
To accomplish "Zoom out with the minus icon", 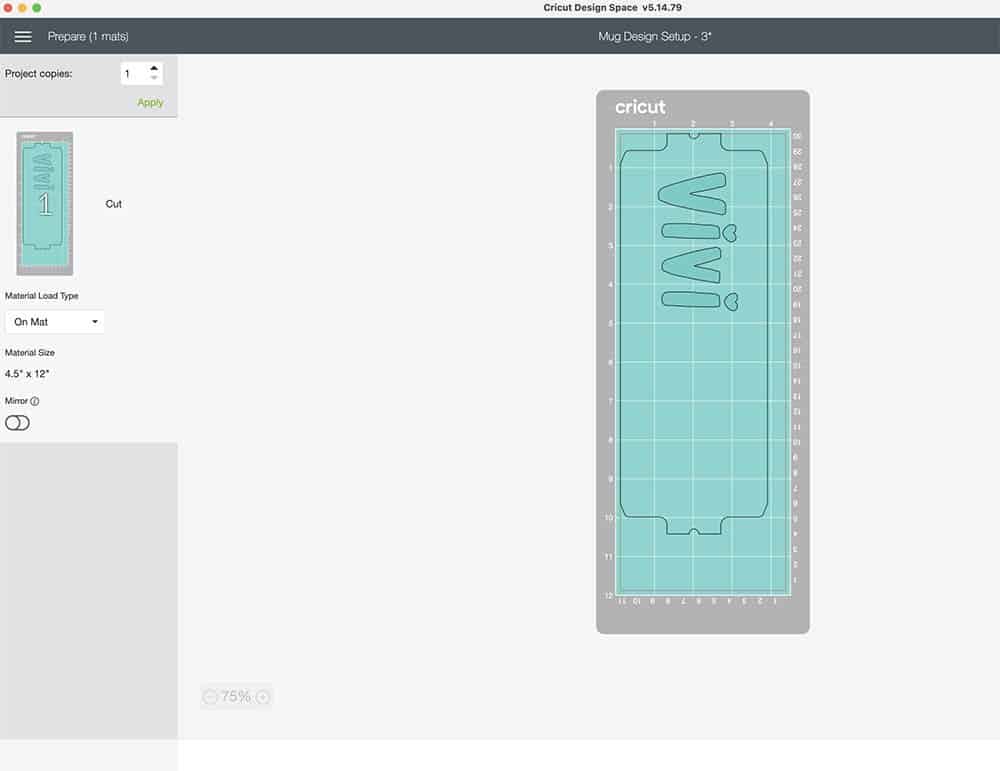I will (210, 697).
